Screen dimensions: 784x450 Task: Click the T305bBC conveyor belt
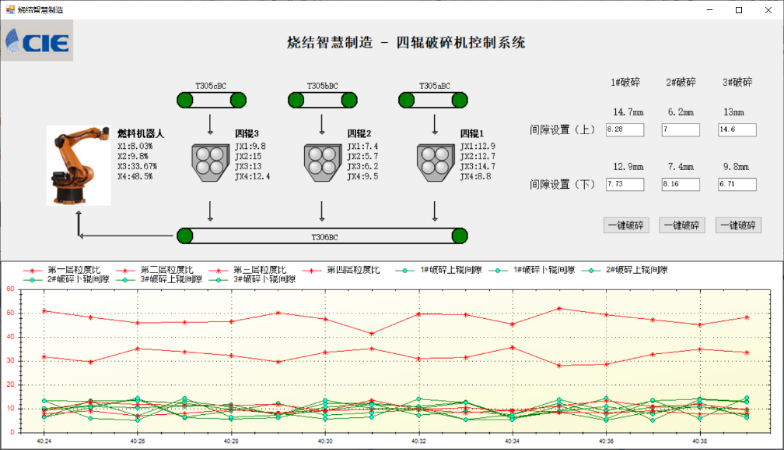322,100
